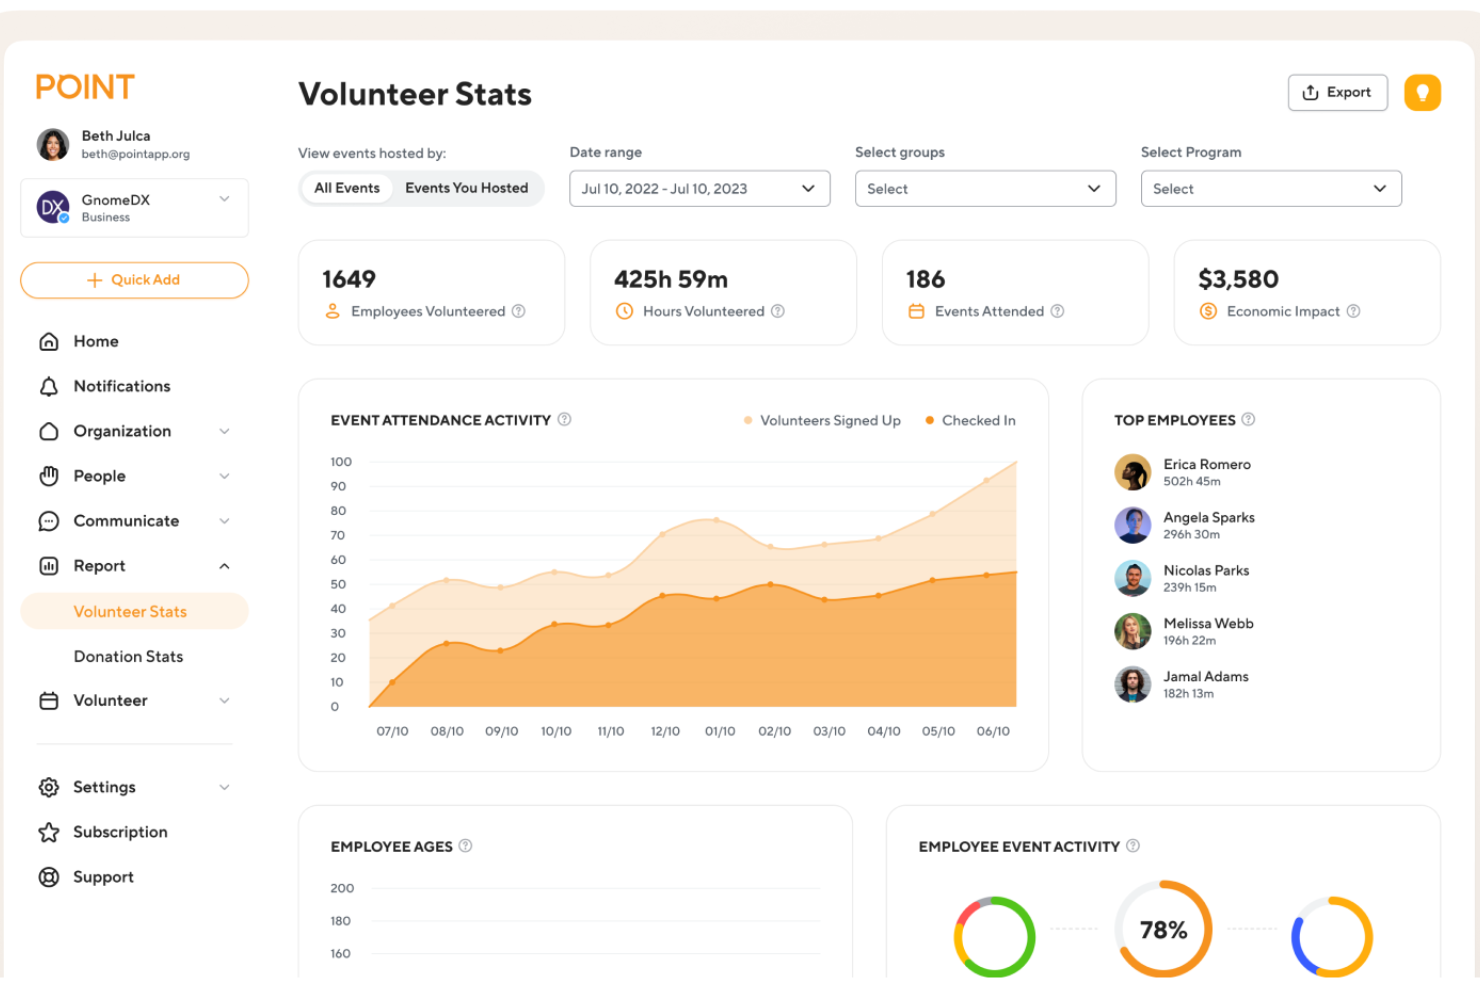Click the Settings gear icon
This screenshot has width=1480, height=987.
click(x=49, y=787)
